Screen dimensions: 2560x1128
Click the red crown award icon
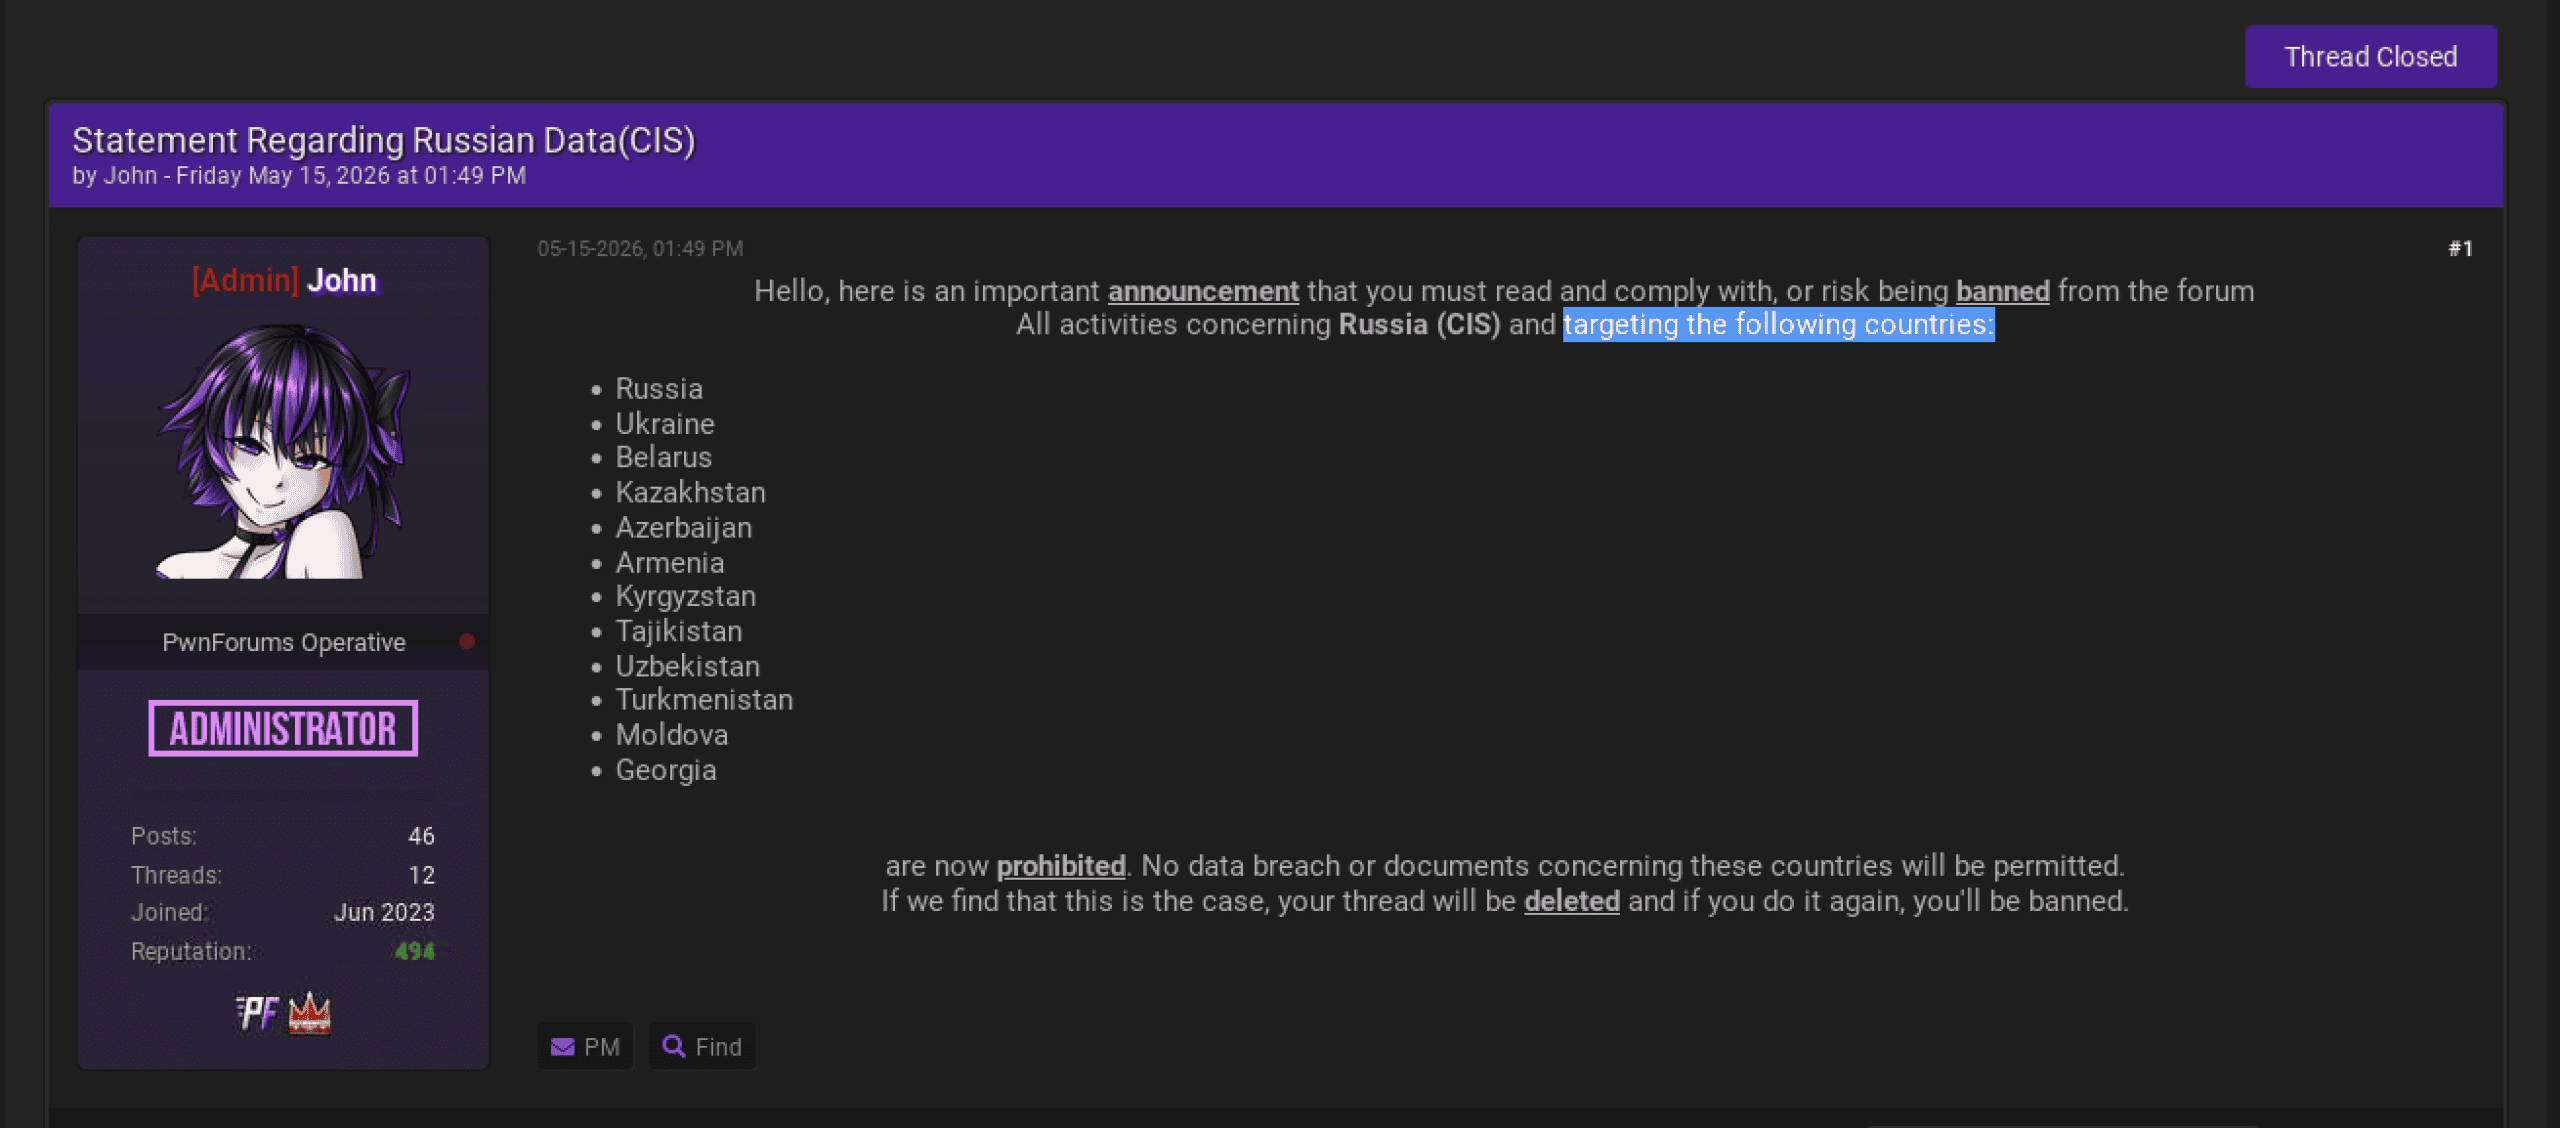pos(310,1013)
